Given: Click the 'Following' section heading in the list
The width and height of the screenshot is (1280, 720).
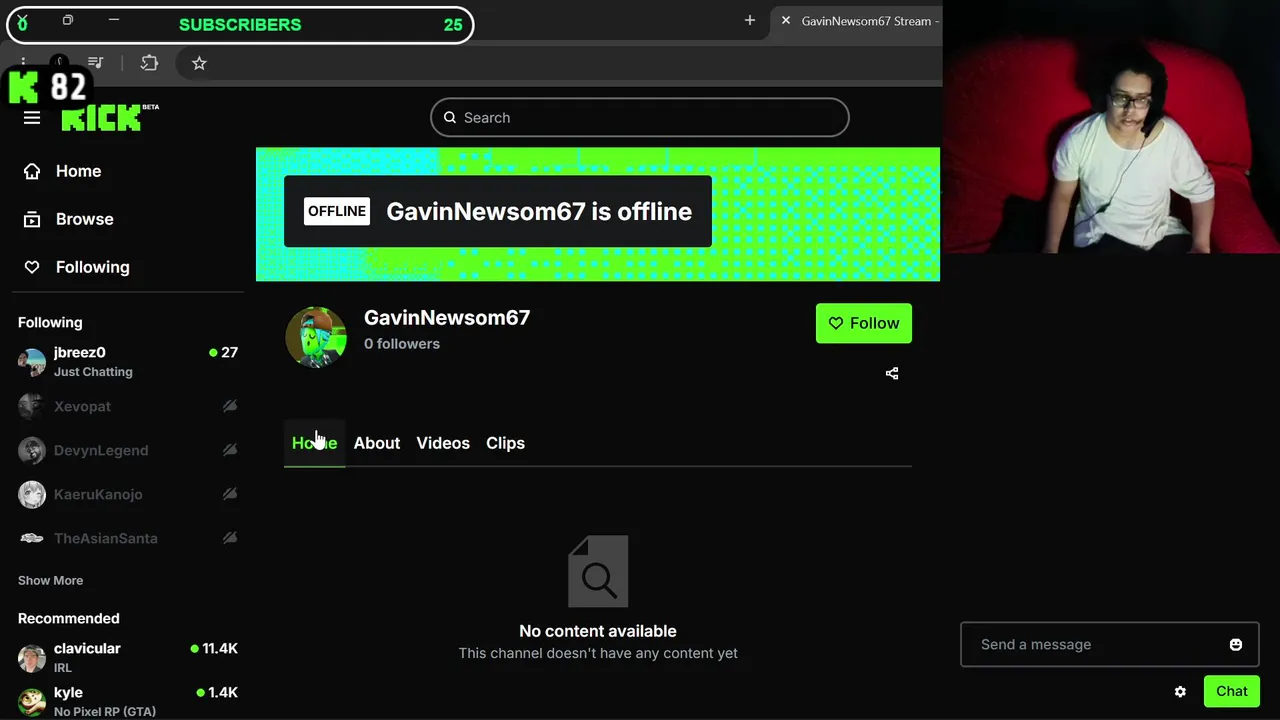Looking at the screenshot, I should [x=50, y=322].
